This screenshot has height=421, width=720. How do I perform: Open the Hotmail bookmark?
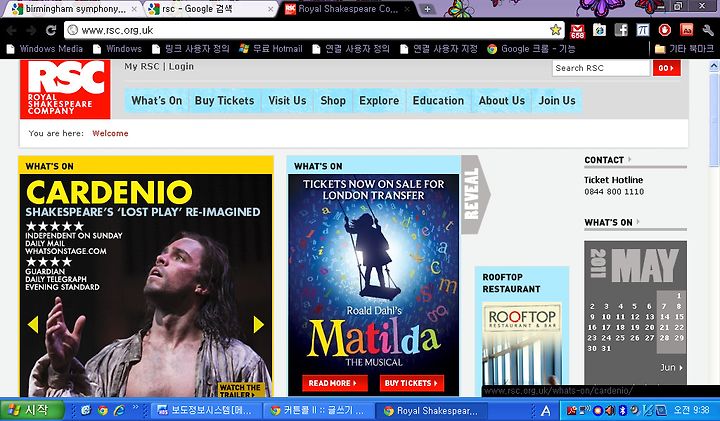pyautogui.click(x=271, y=49)
